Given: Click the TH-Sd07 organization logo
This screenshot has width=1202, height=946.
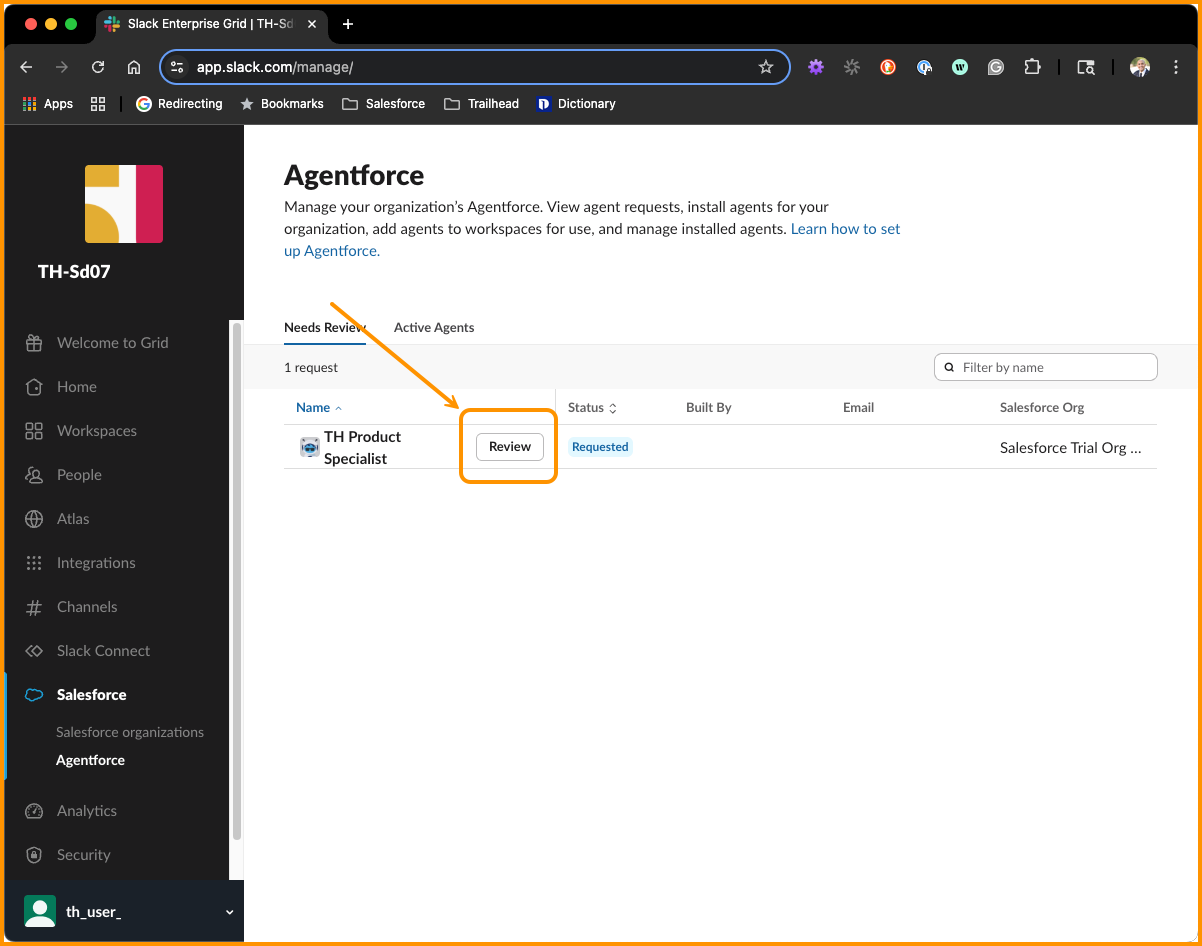Looking at the screenshot, I should coord(123,204).
